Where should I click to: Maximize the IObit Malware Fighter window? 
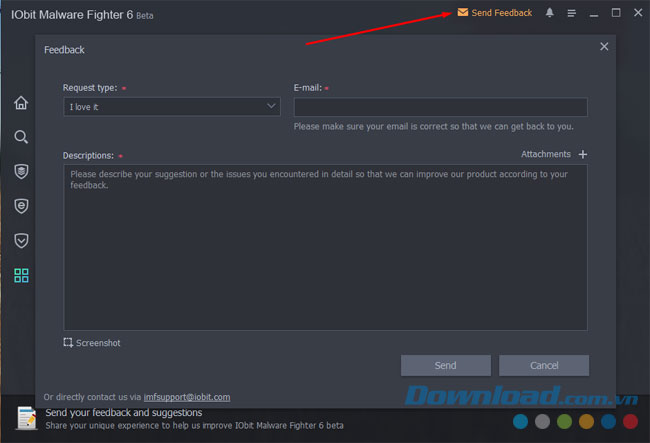click(x=616, y=13)
